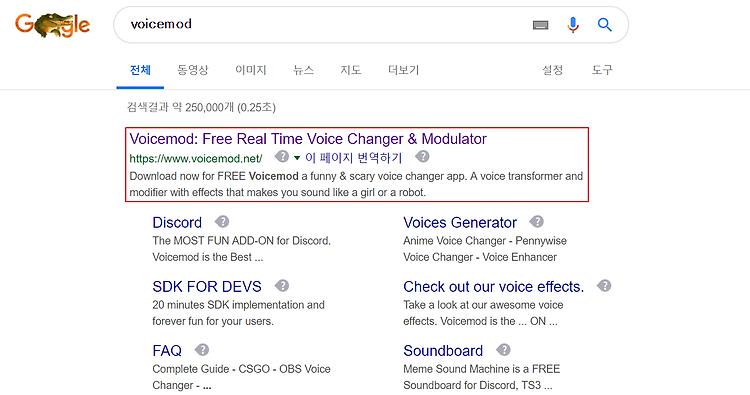Image resolution: width=750 pixels, height=395 pixels.
Task: Select the 전체 tab
Action: tap(140, 70)
